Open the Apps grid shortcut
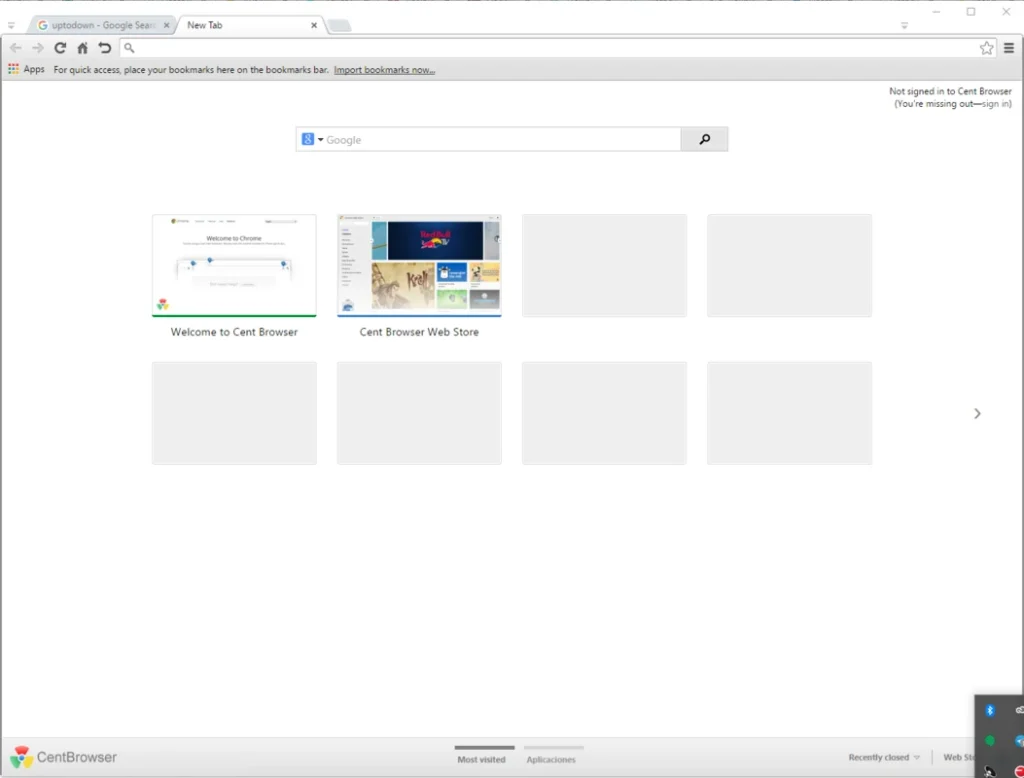The height and width of the screenshot is (778, 1024). tap(26, 70)
